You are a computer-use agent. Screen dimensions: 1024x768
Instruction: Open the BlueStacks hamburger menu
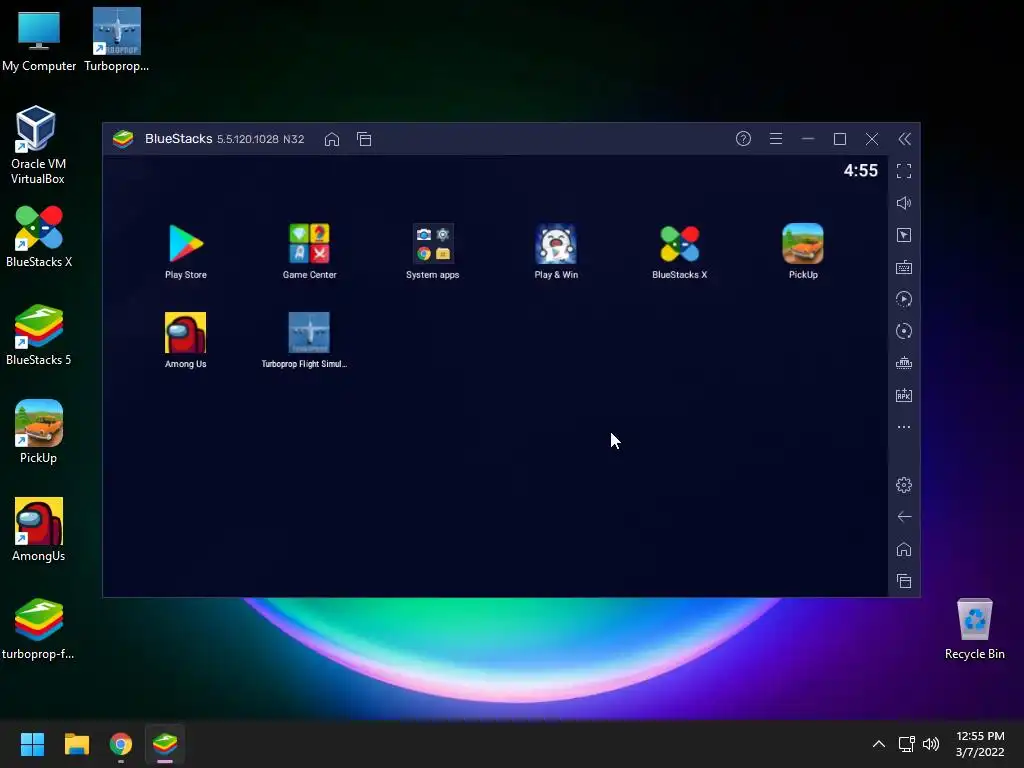click(776, 139)
